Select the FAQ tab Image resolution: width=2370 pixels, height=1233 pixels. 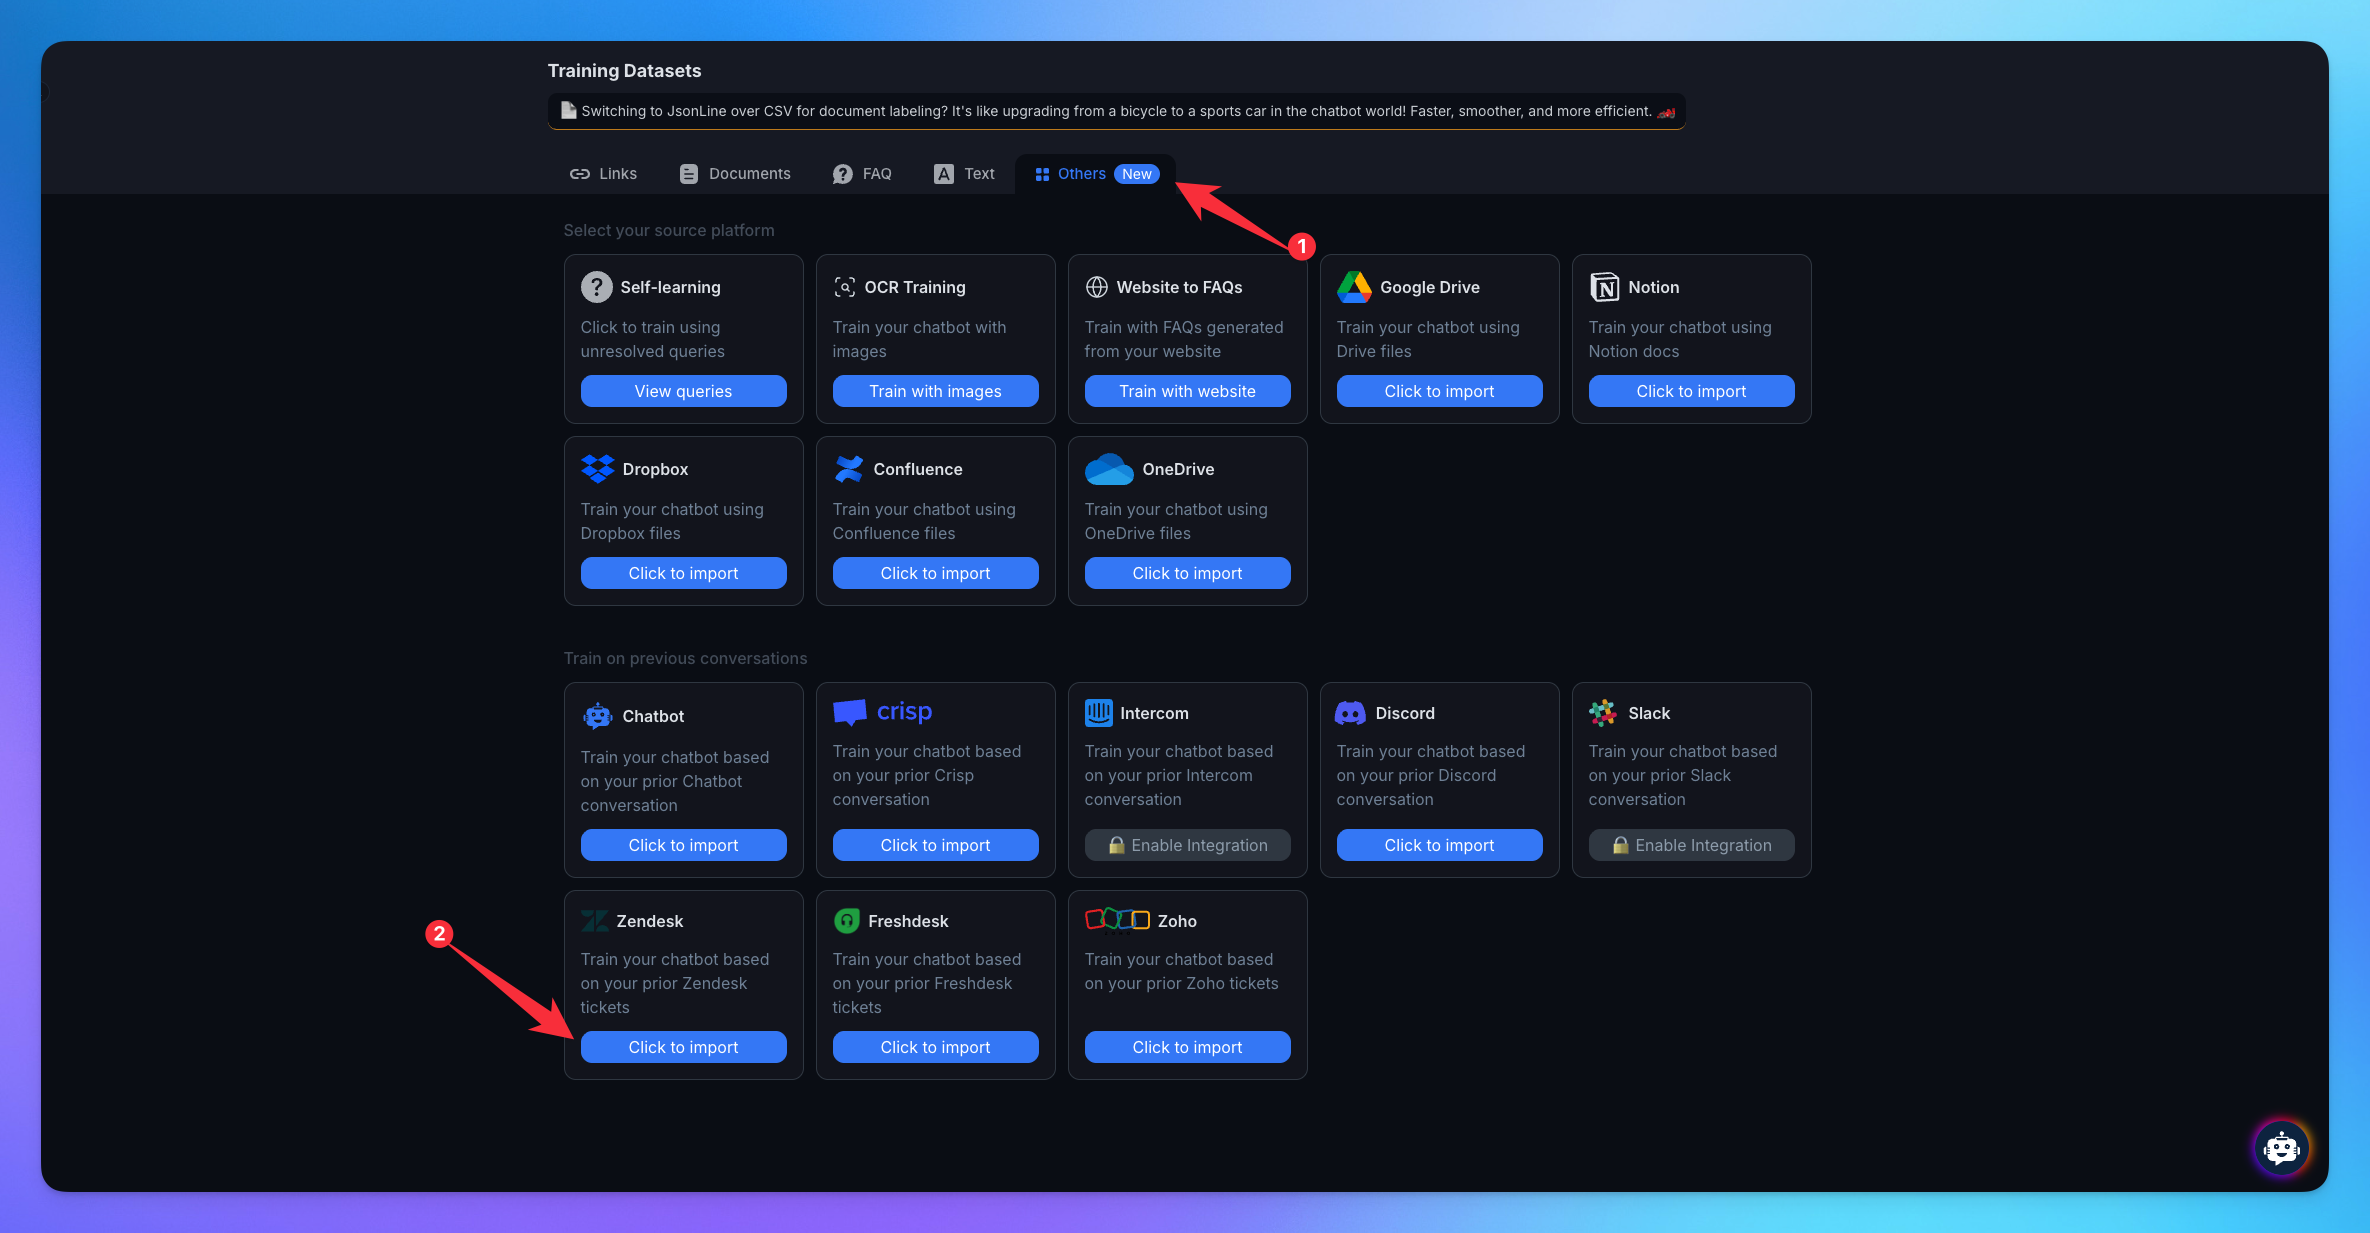tap(862, 174)
